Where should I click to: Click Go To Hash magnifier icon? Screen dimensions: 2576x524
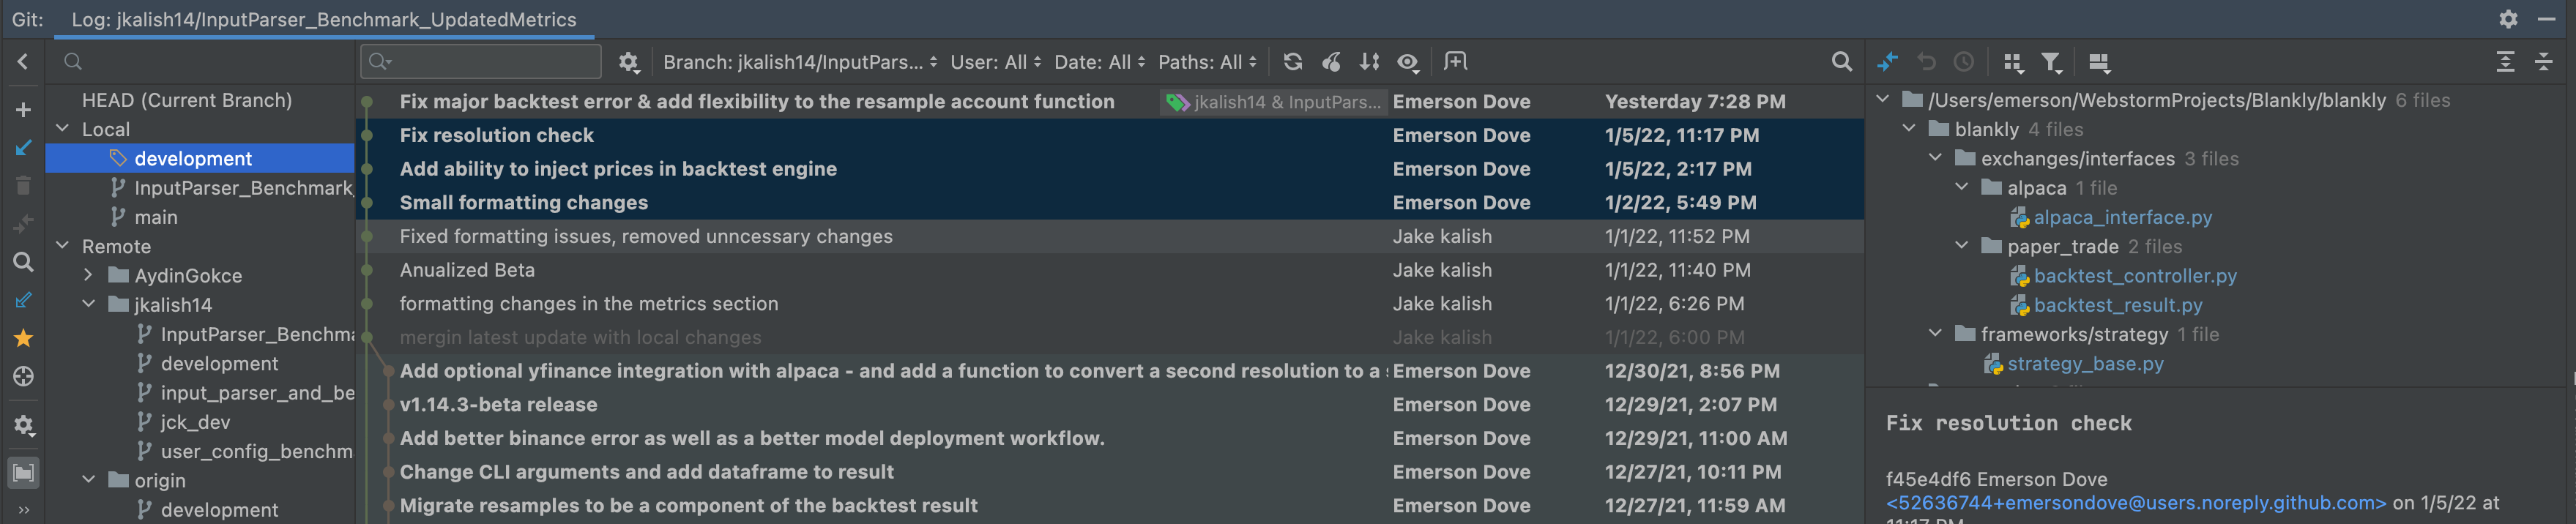pos(1841,62)
